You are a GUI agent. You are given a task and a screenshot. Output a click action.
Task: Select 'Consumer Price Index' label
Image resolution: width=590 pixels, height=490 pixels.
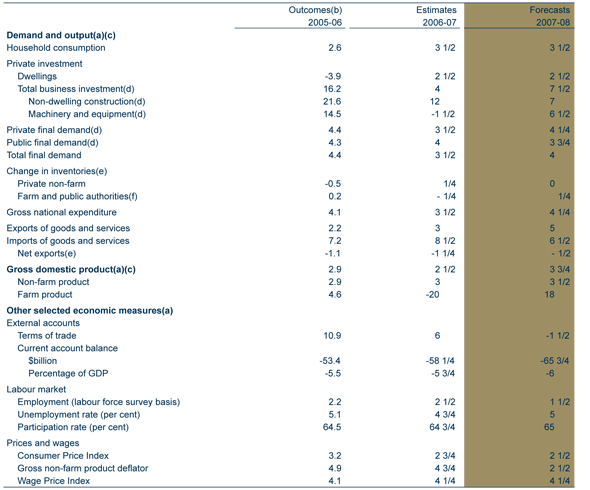coord(63,456)
